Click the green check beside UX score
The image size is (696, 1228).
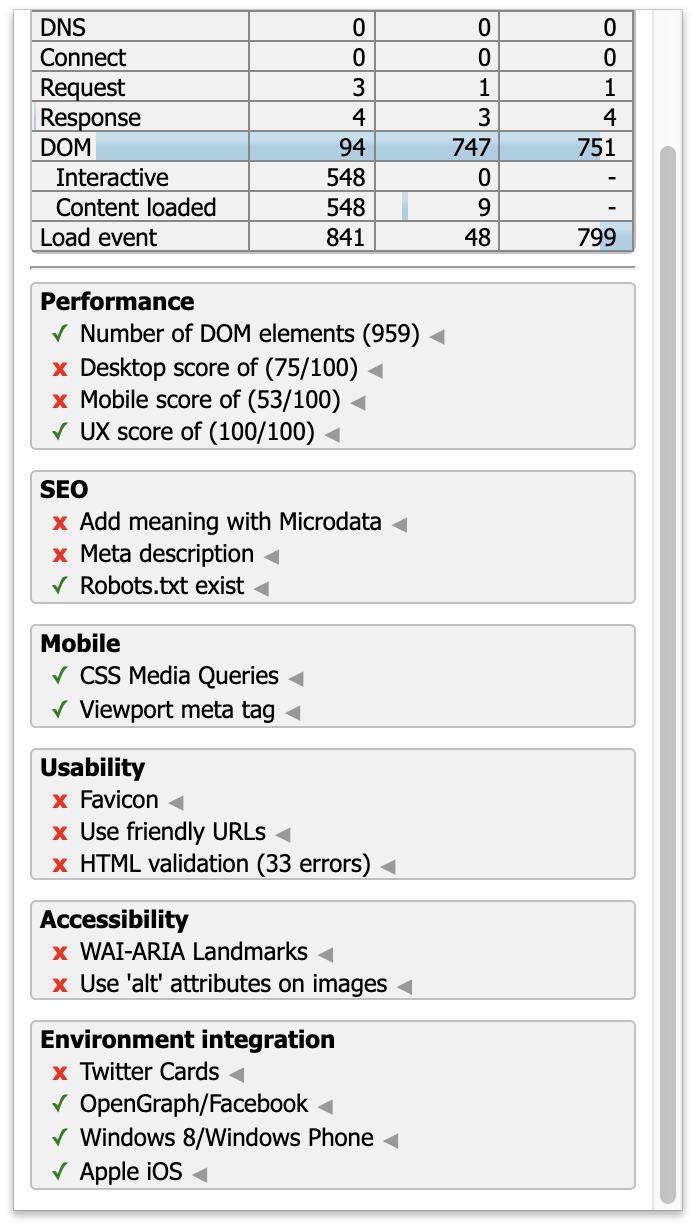60,433
